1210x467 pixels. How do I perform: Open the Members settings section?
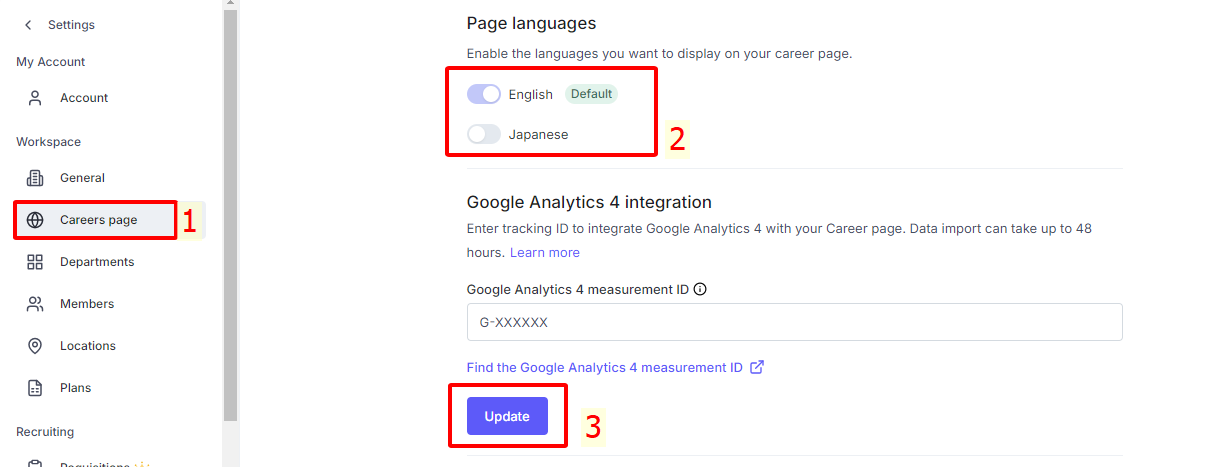(86, 304)
